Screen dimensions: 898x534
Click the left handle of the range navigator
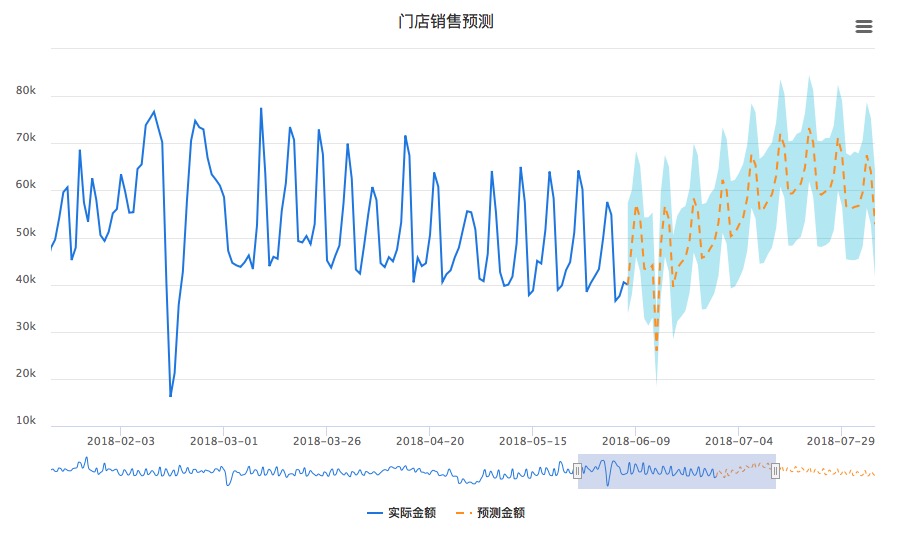tap(577, 471)
